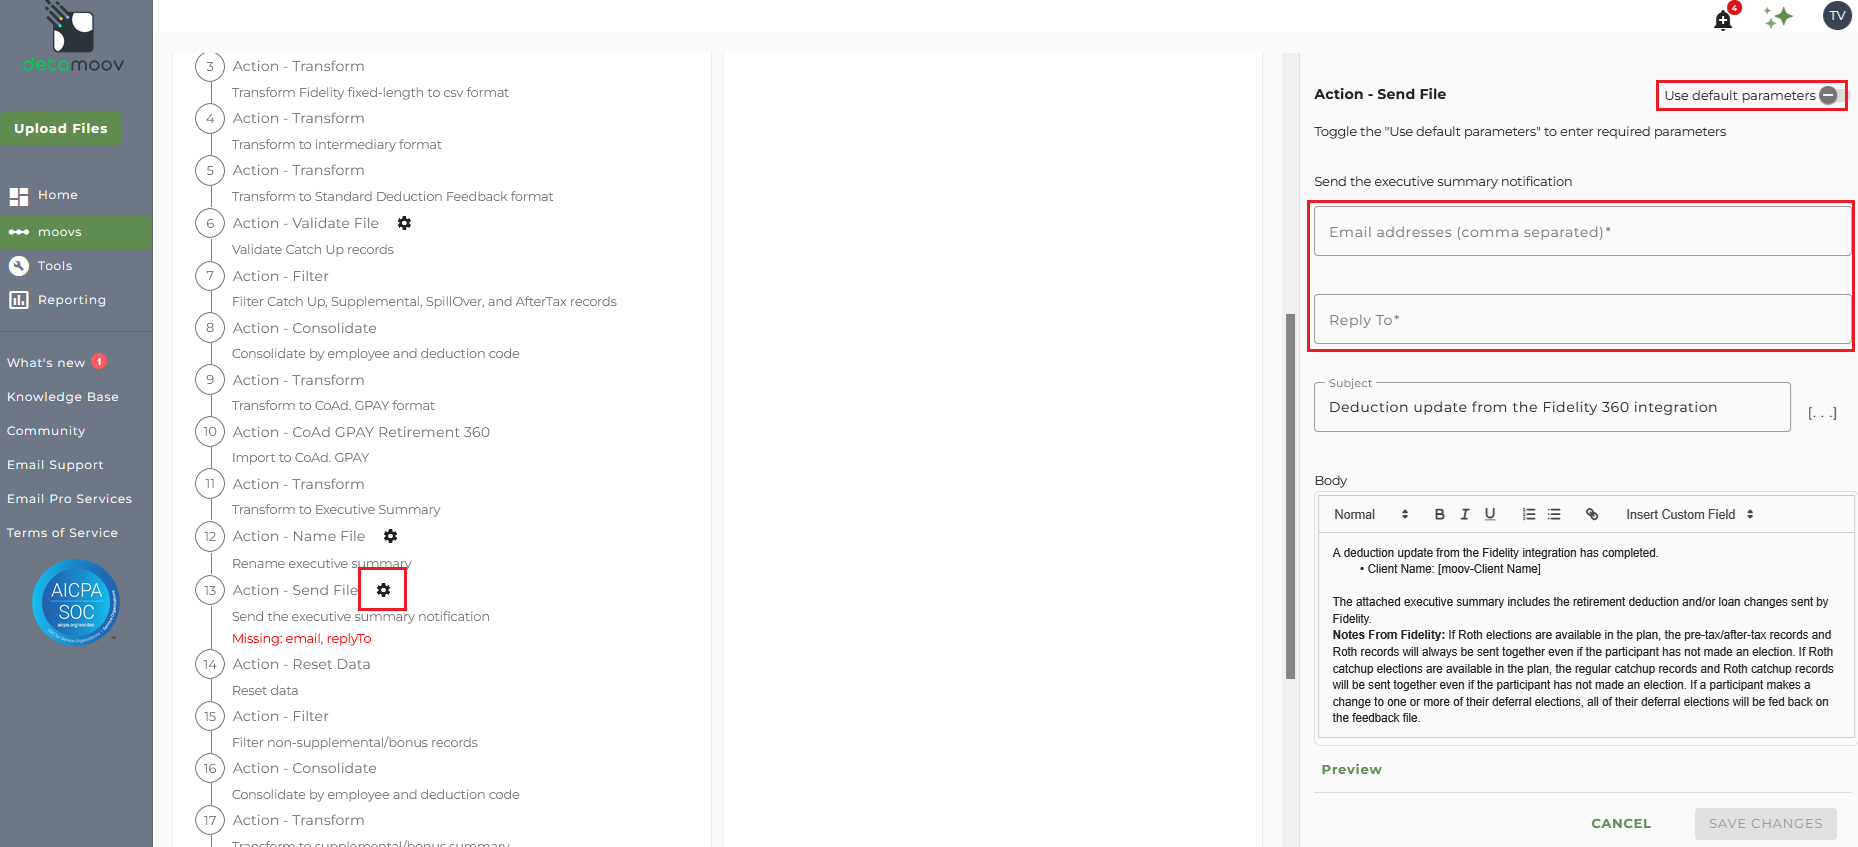Insert a hyperlink in body editor
This screenshot has height=847, width=1858.
point(1592,514)
